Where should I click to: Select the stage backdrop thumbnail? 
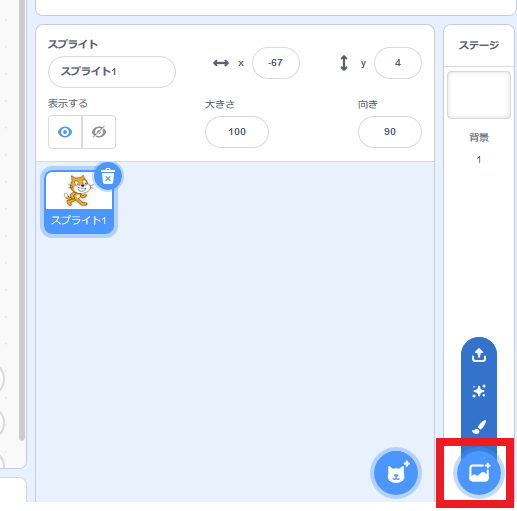[479, 95]
